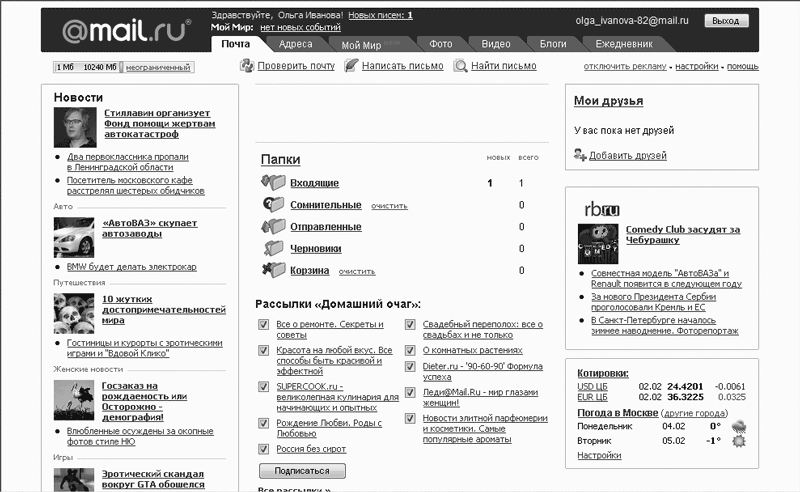
Task: Click the @mail.ru logo
Action: [x=127, y=31]
